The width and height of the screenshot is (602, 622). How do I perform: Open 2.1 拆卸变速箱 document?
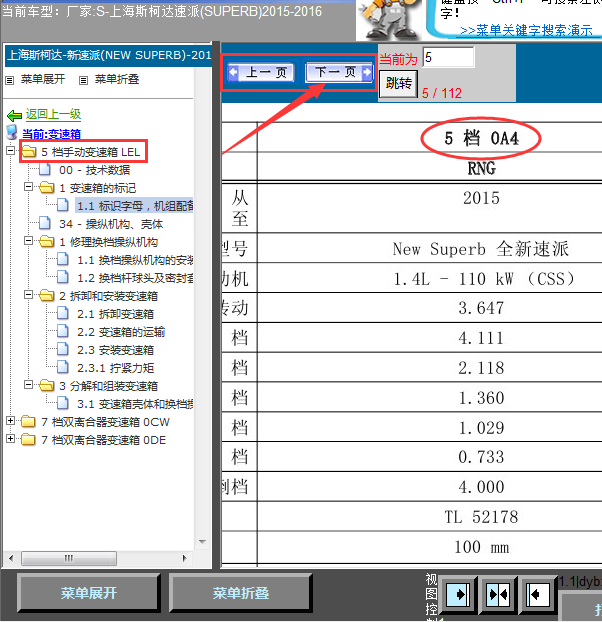pos(115,314)
